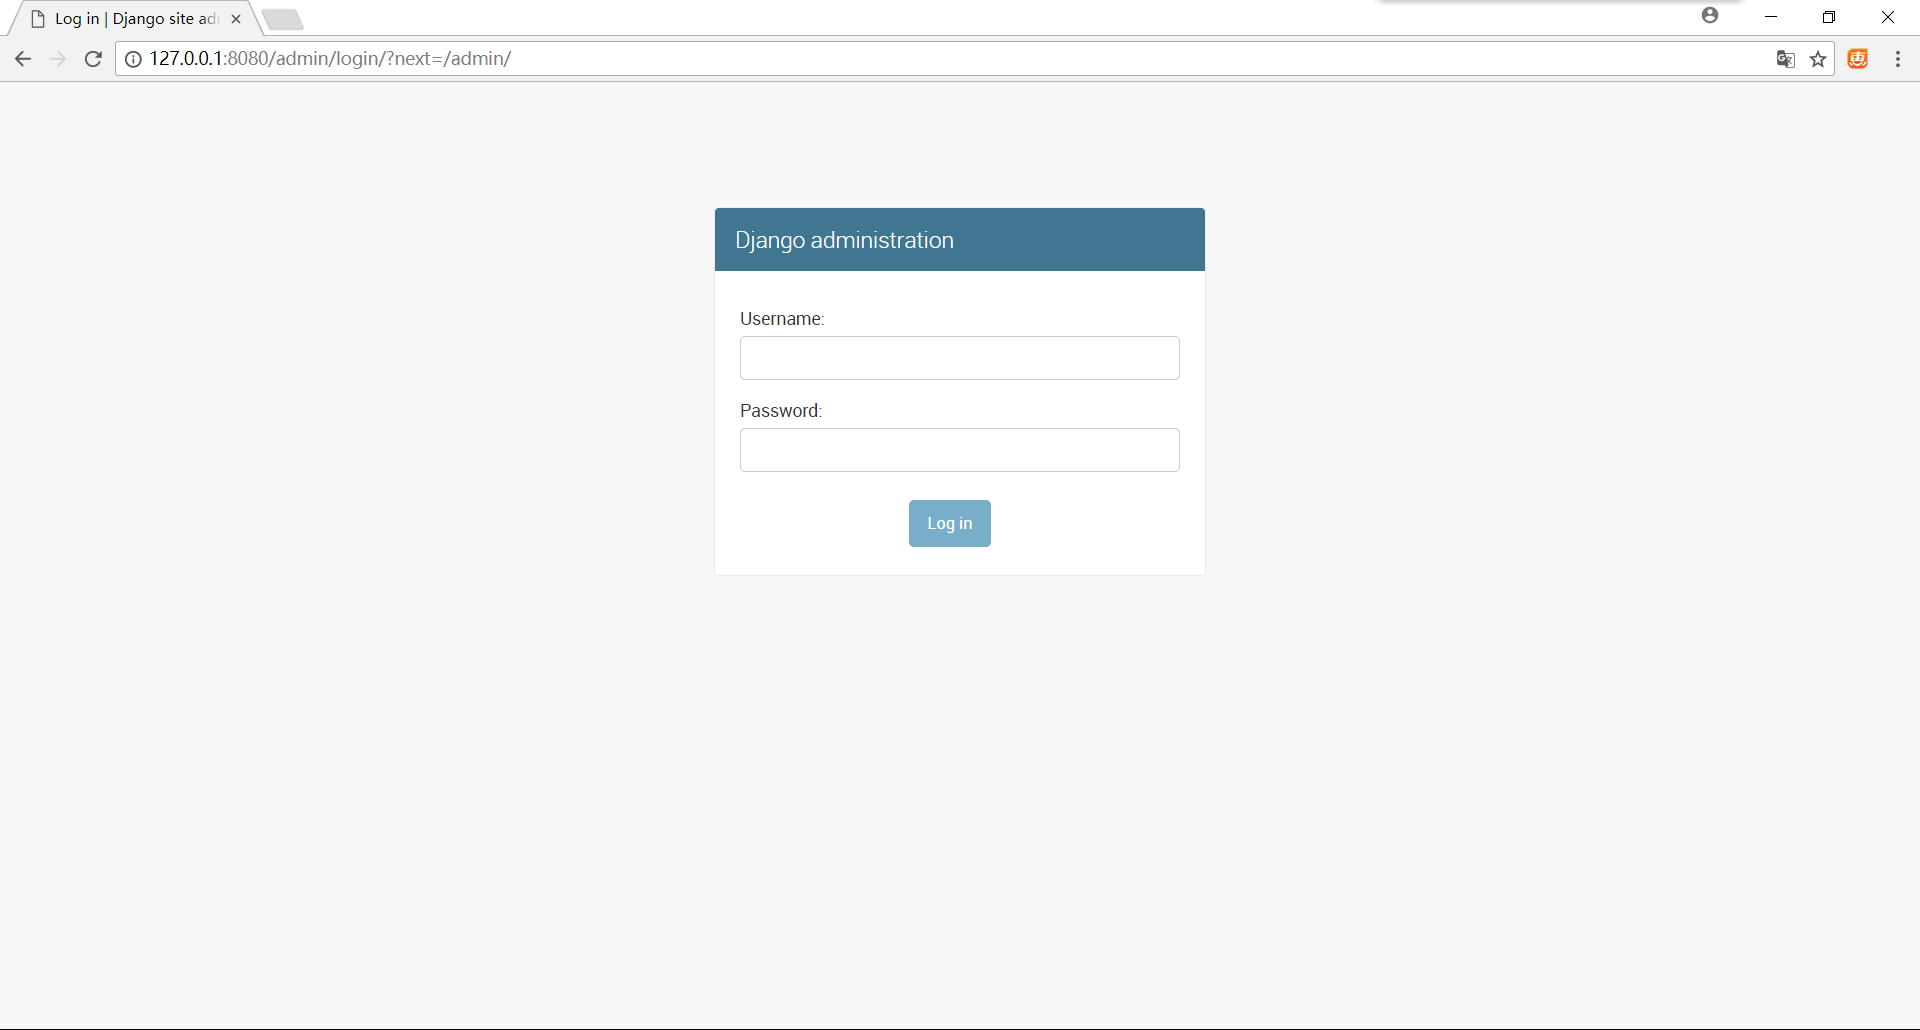Click into the Username field
Image resolution: width=1920 pixels, height=1030 pixels.
tap(960, 358)
